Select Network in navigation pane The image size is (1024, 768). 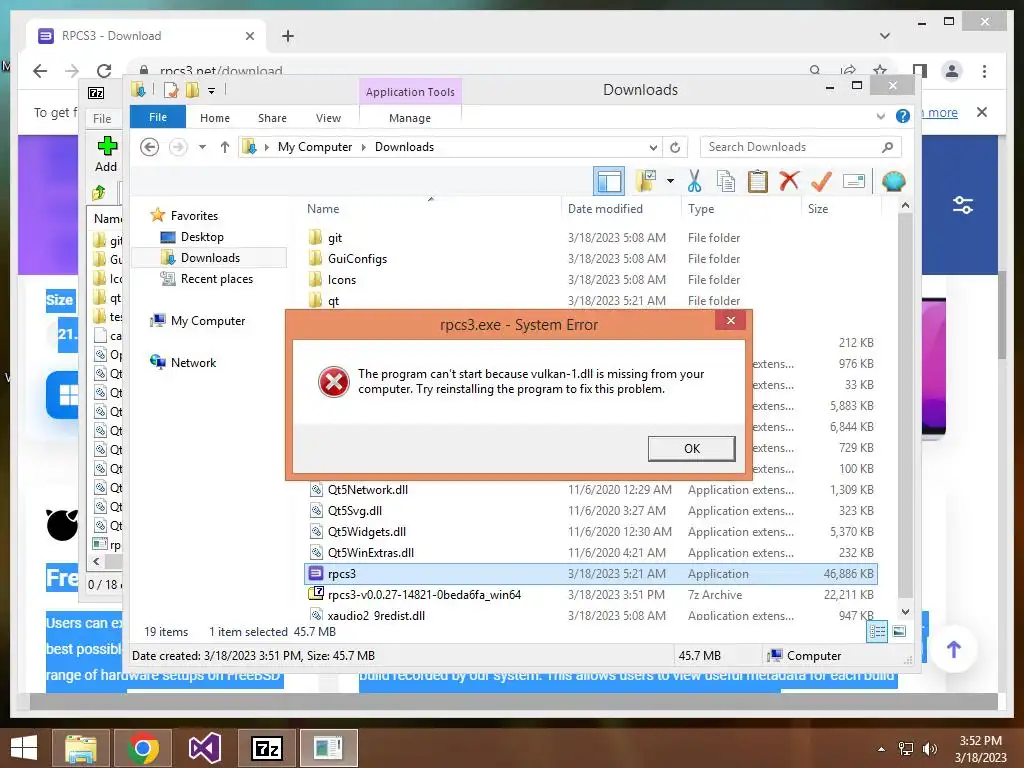183,362
